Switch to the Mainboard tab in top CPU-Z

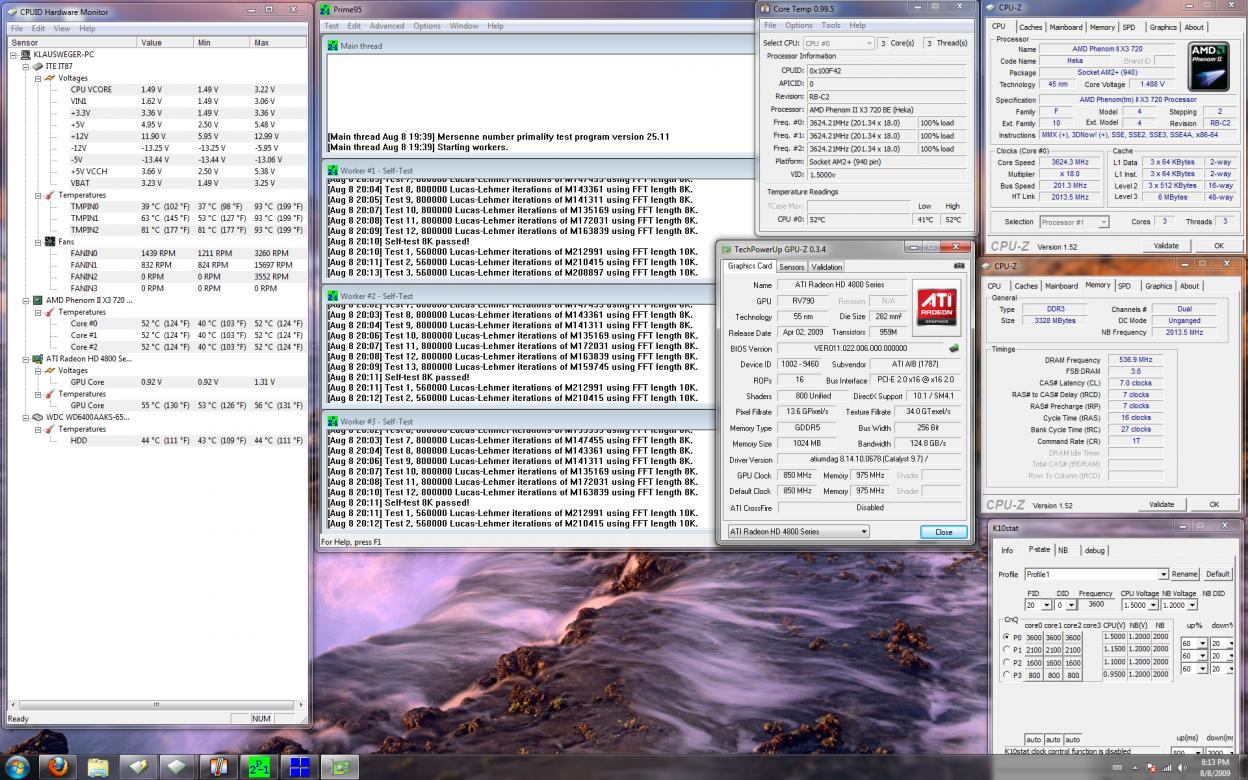[x=1065, y=28]
